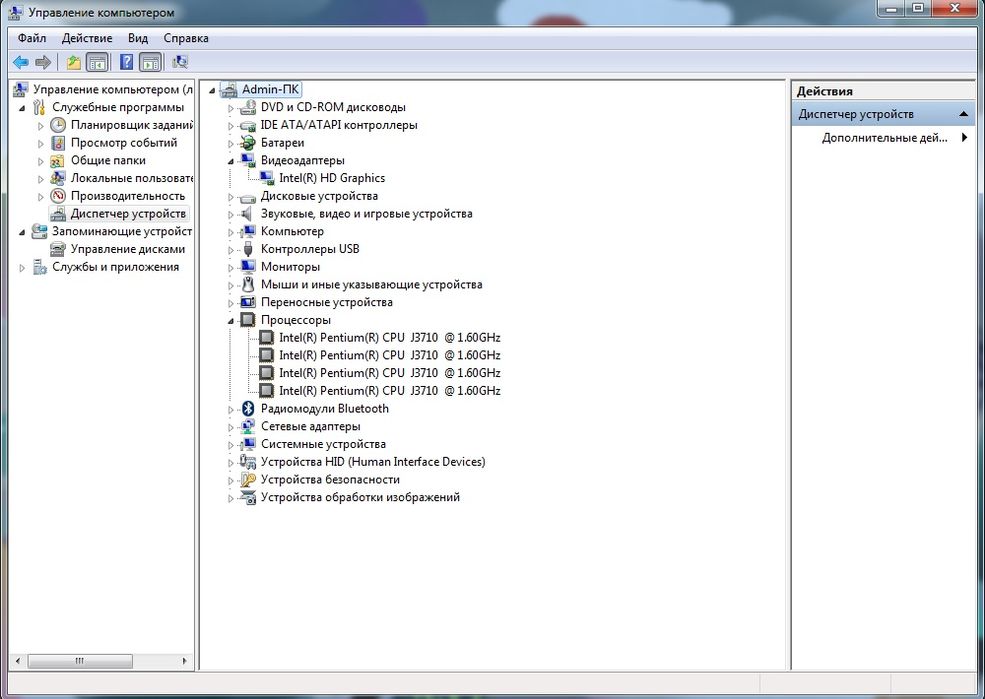Click the Службы и приложения icon
This screenshot has height=699, width=985.
tap(40, 268)
